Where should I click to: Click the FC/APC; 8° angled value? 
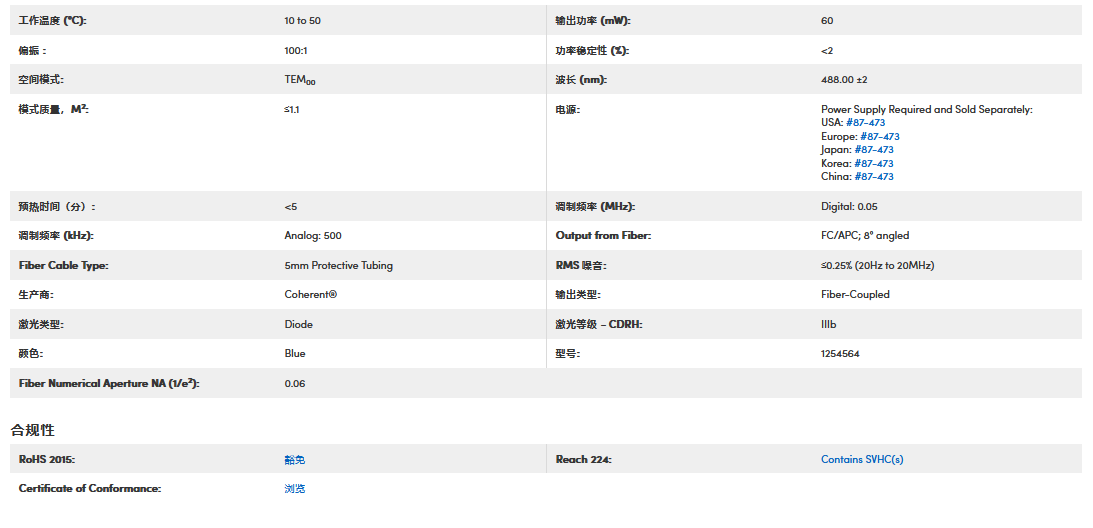tap(864, 236)
